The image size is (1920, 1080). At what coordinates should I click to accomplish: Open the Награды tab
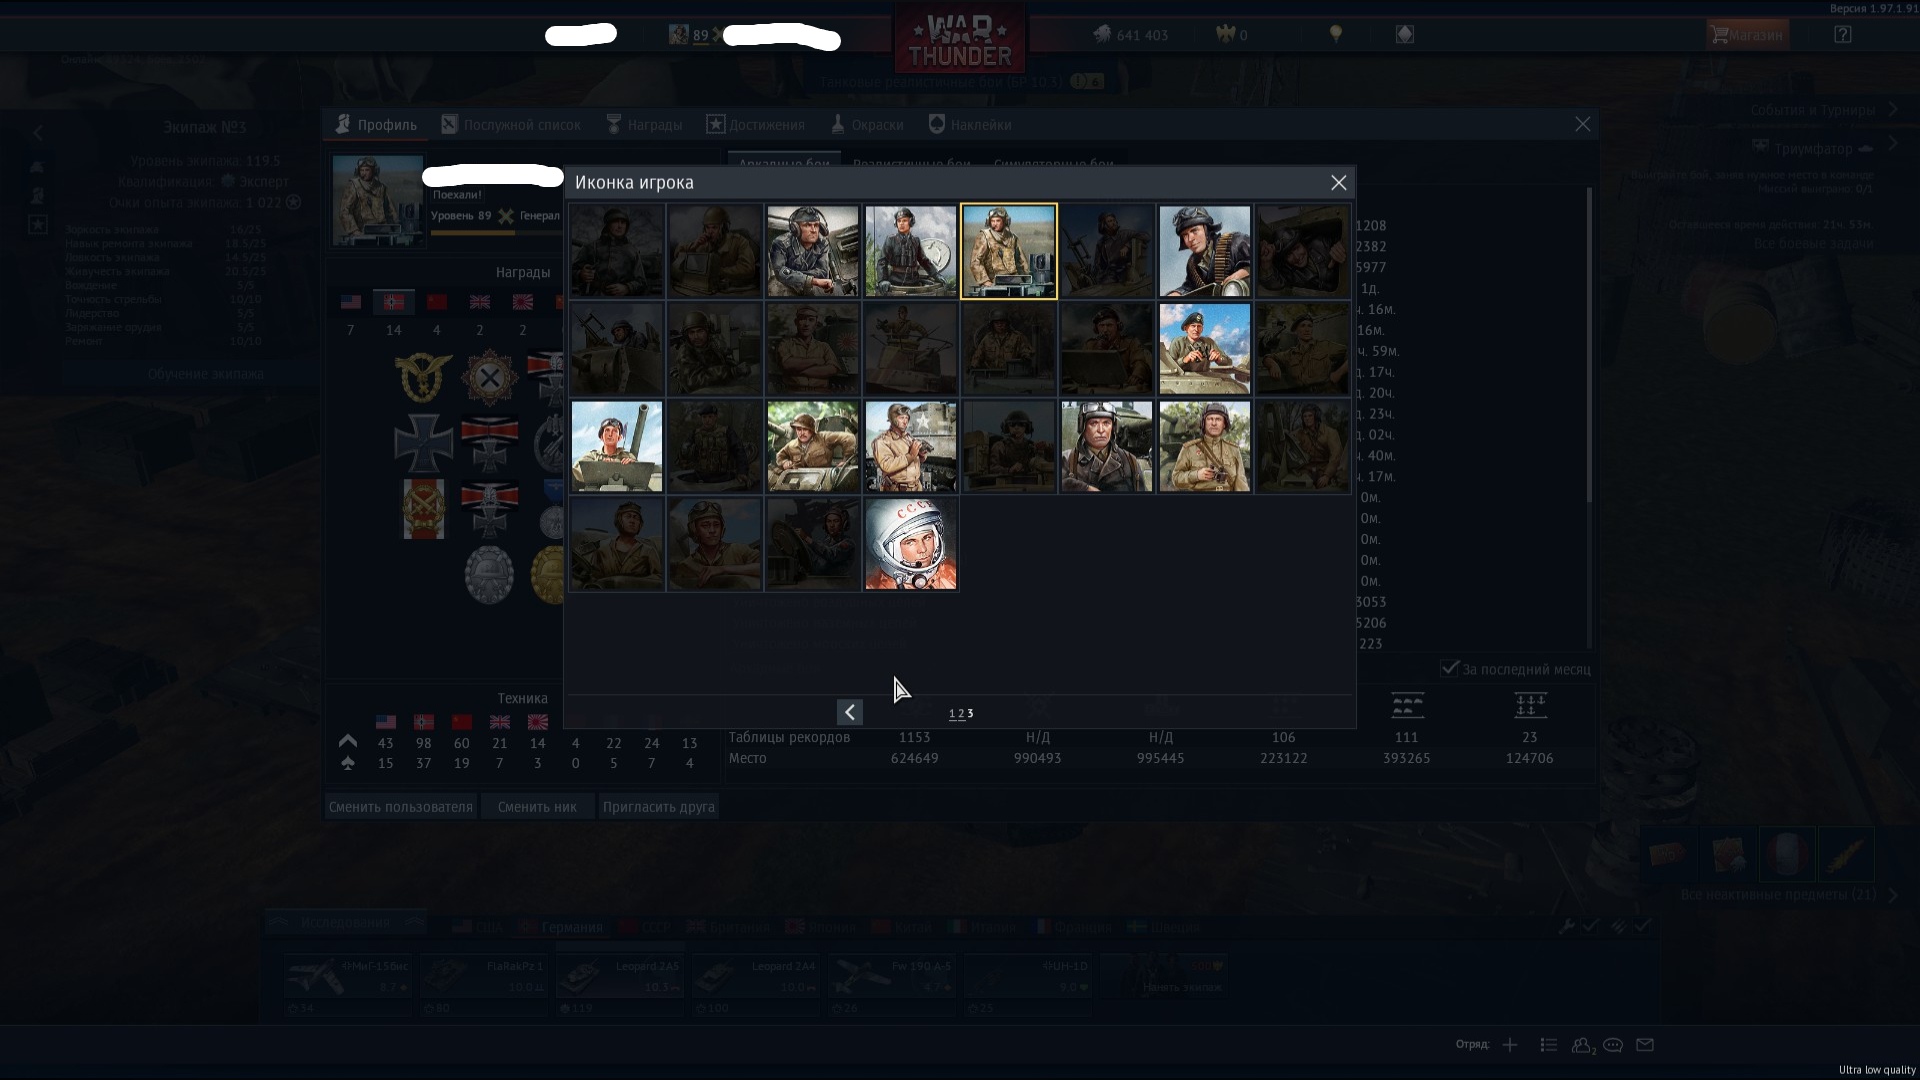[644, 125]
